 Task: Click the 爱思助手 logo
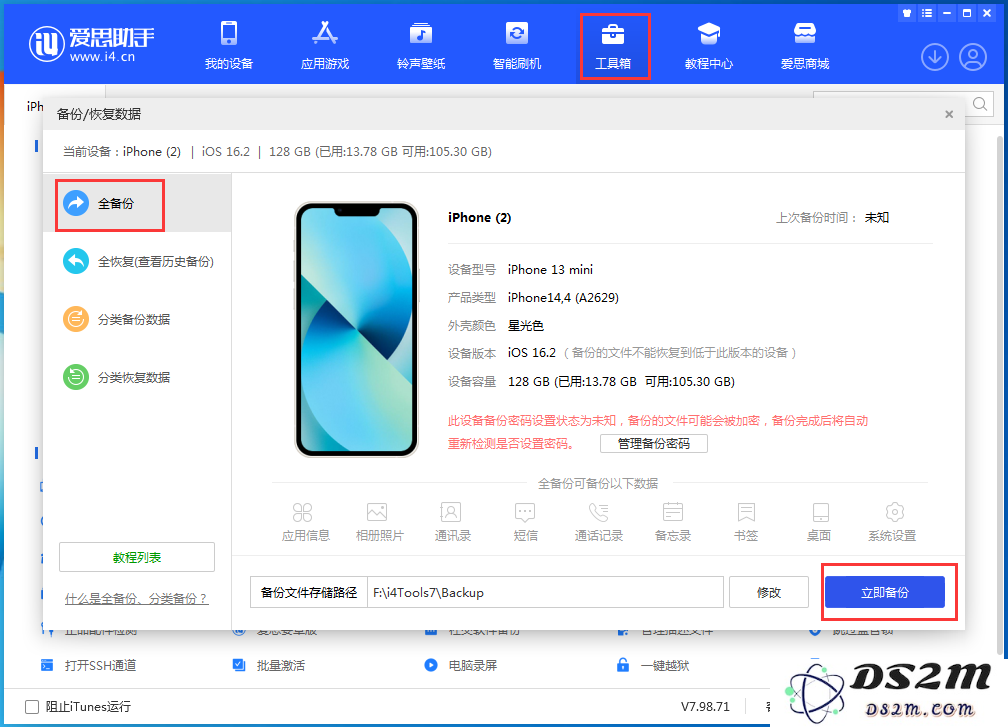click(91, 44)
